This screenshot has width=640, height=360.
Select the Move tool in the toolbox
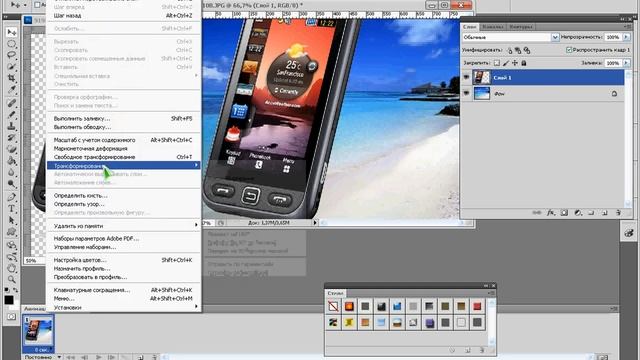(11, 32)
